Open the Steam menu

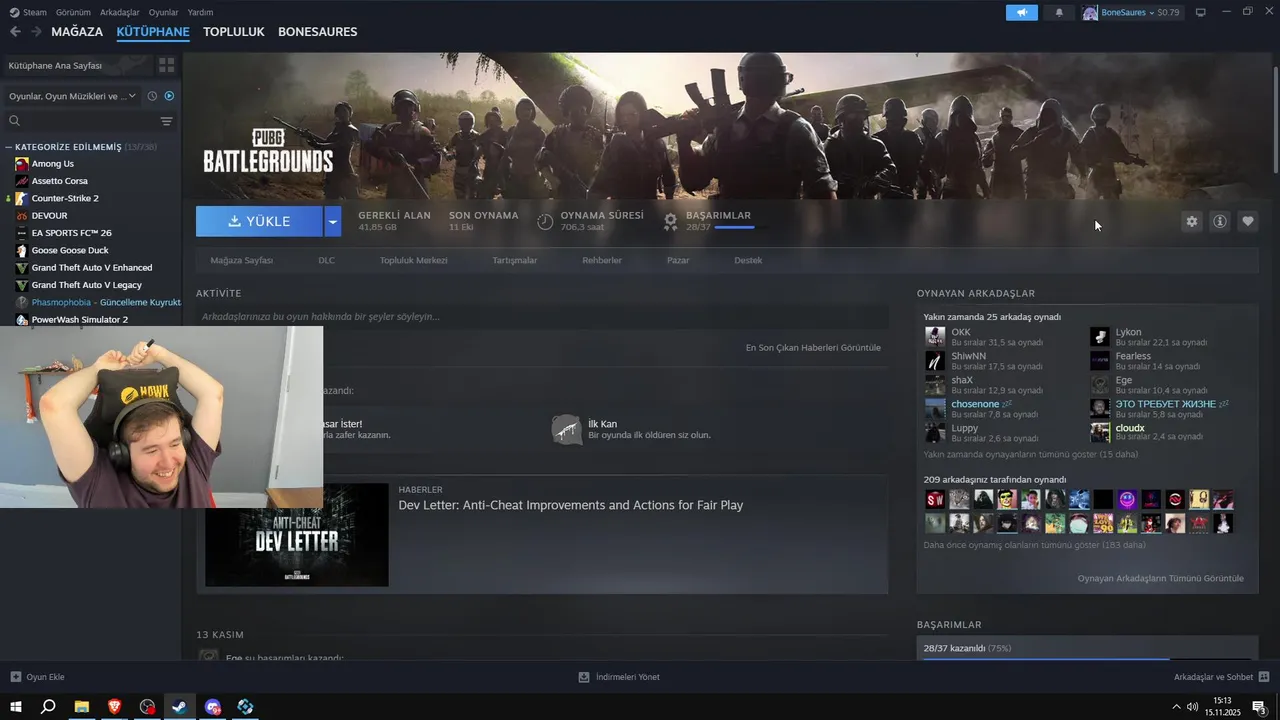[x=29, y=12]
